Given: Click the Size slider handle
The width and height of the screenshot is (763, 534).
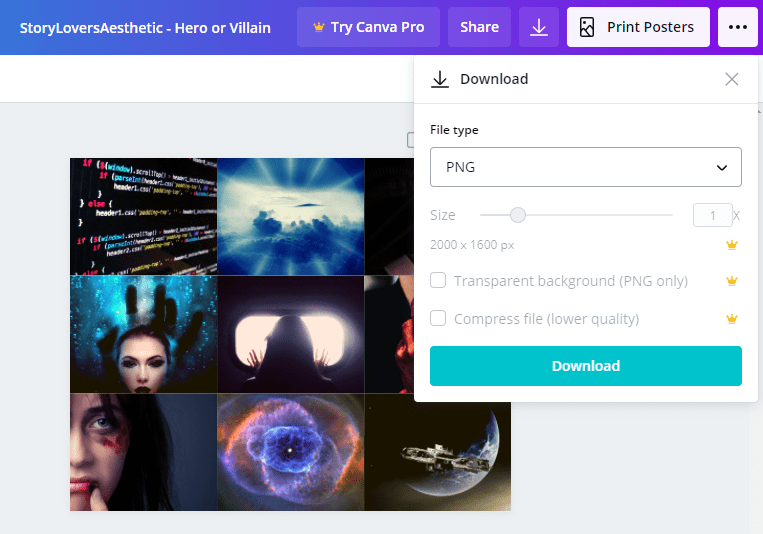Looking at the screenshot, I should pos(517,215).
